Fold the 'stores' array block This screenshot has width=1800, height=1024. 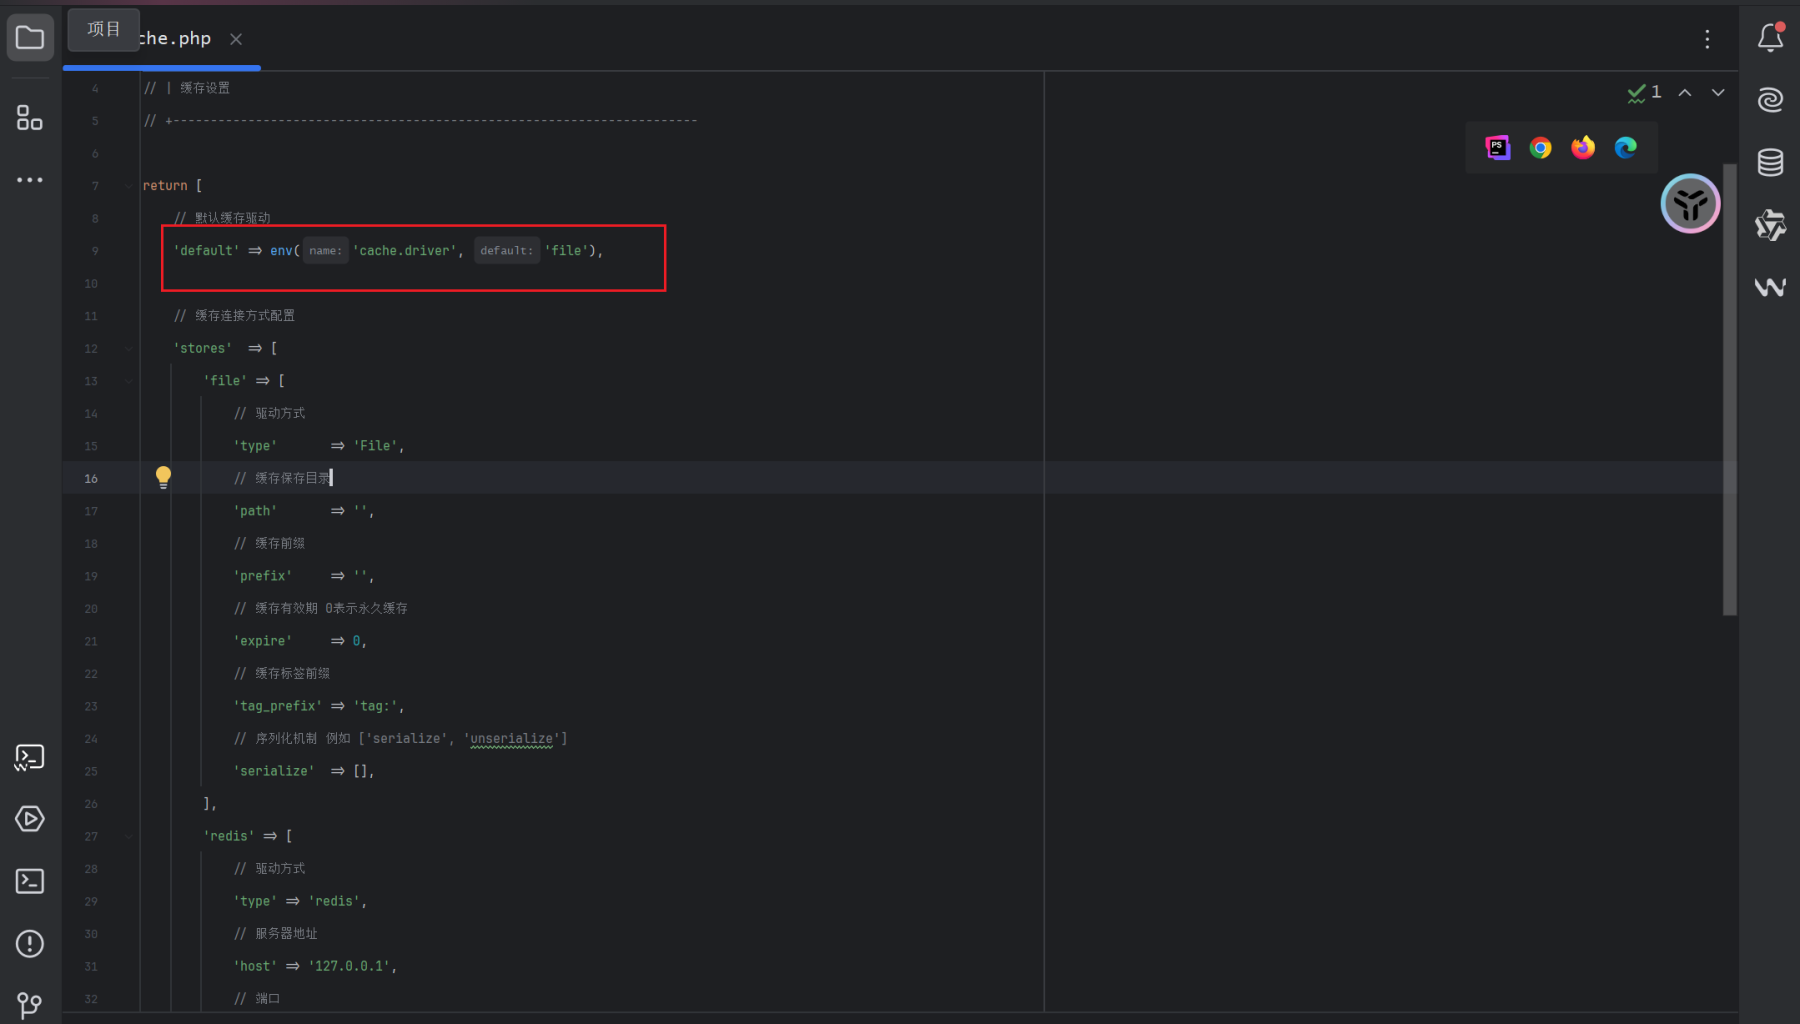129,349
